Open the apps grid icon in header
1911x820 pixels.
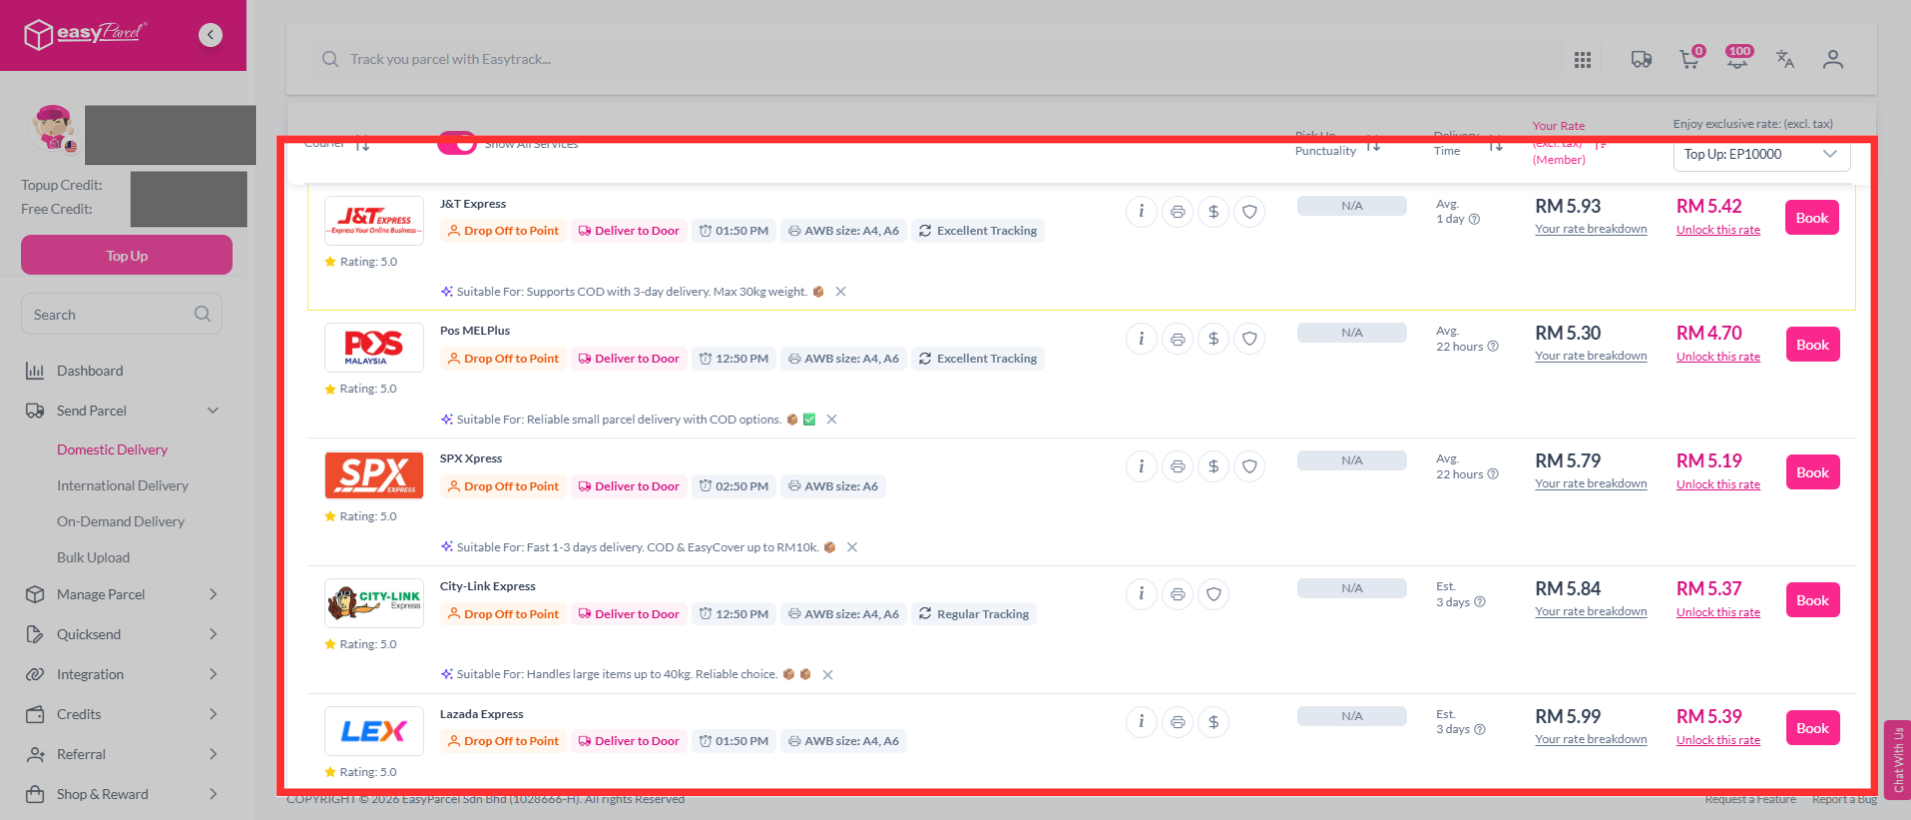1582,60
